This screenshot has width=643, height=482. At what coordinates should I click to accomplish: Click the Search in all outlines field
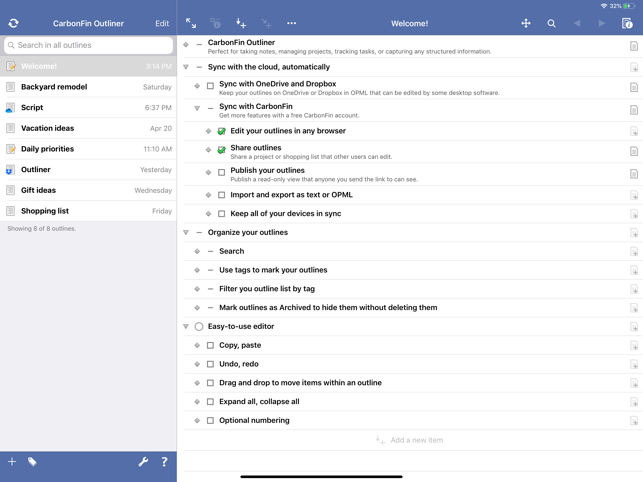click(88, 45)
